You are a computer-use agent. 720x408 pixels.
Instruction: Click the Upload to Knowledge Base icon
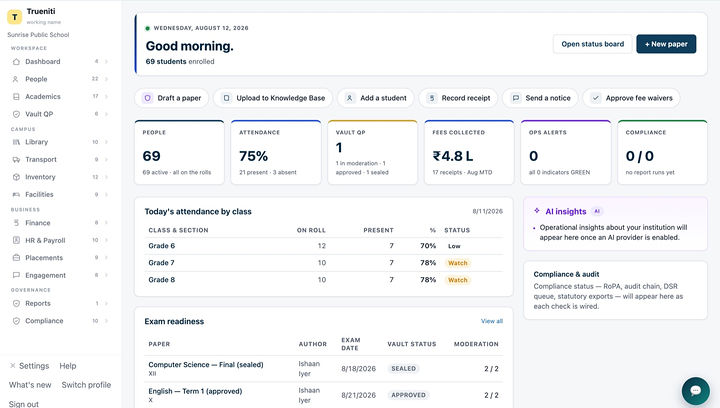[x=226, y=98]
